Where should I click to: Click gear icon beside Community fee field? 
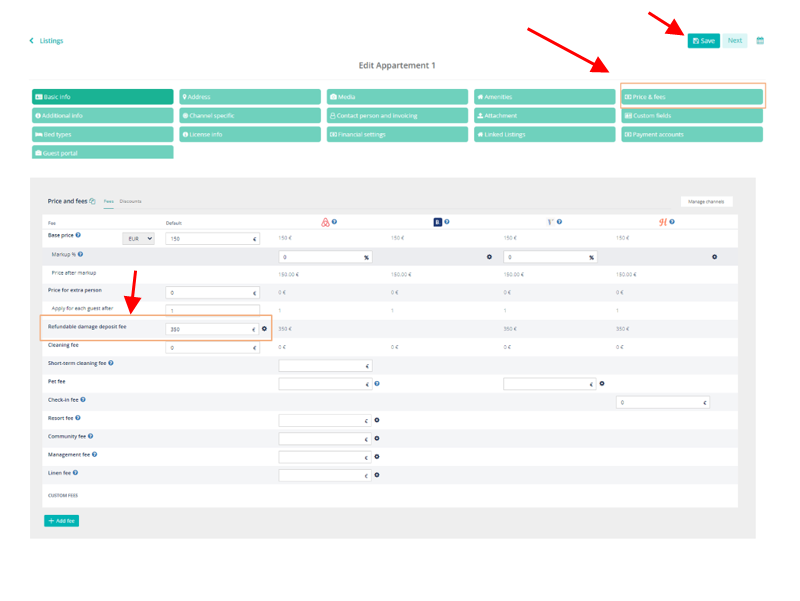coord(377,439)
